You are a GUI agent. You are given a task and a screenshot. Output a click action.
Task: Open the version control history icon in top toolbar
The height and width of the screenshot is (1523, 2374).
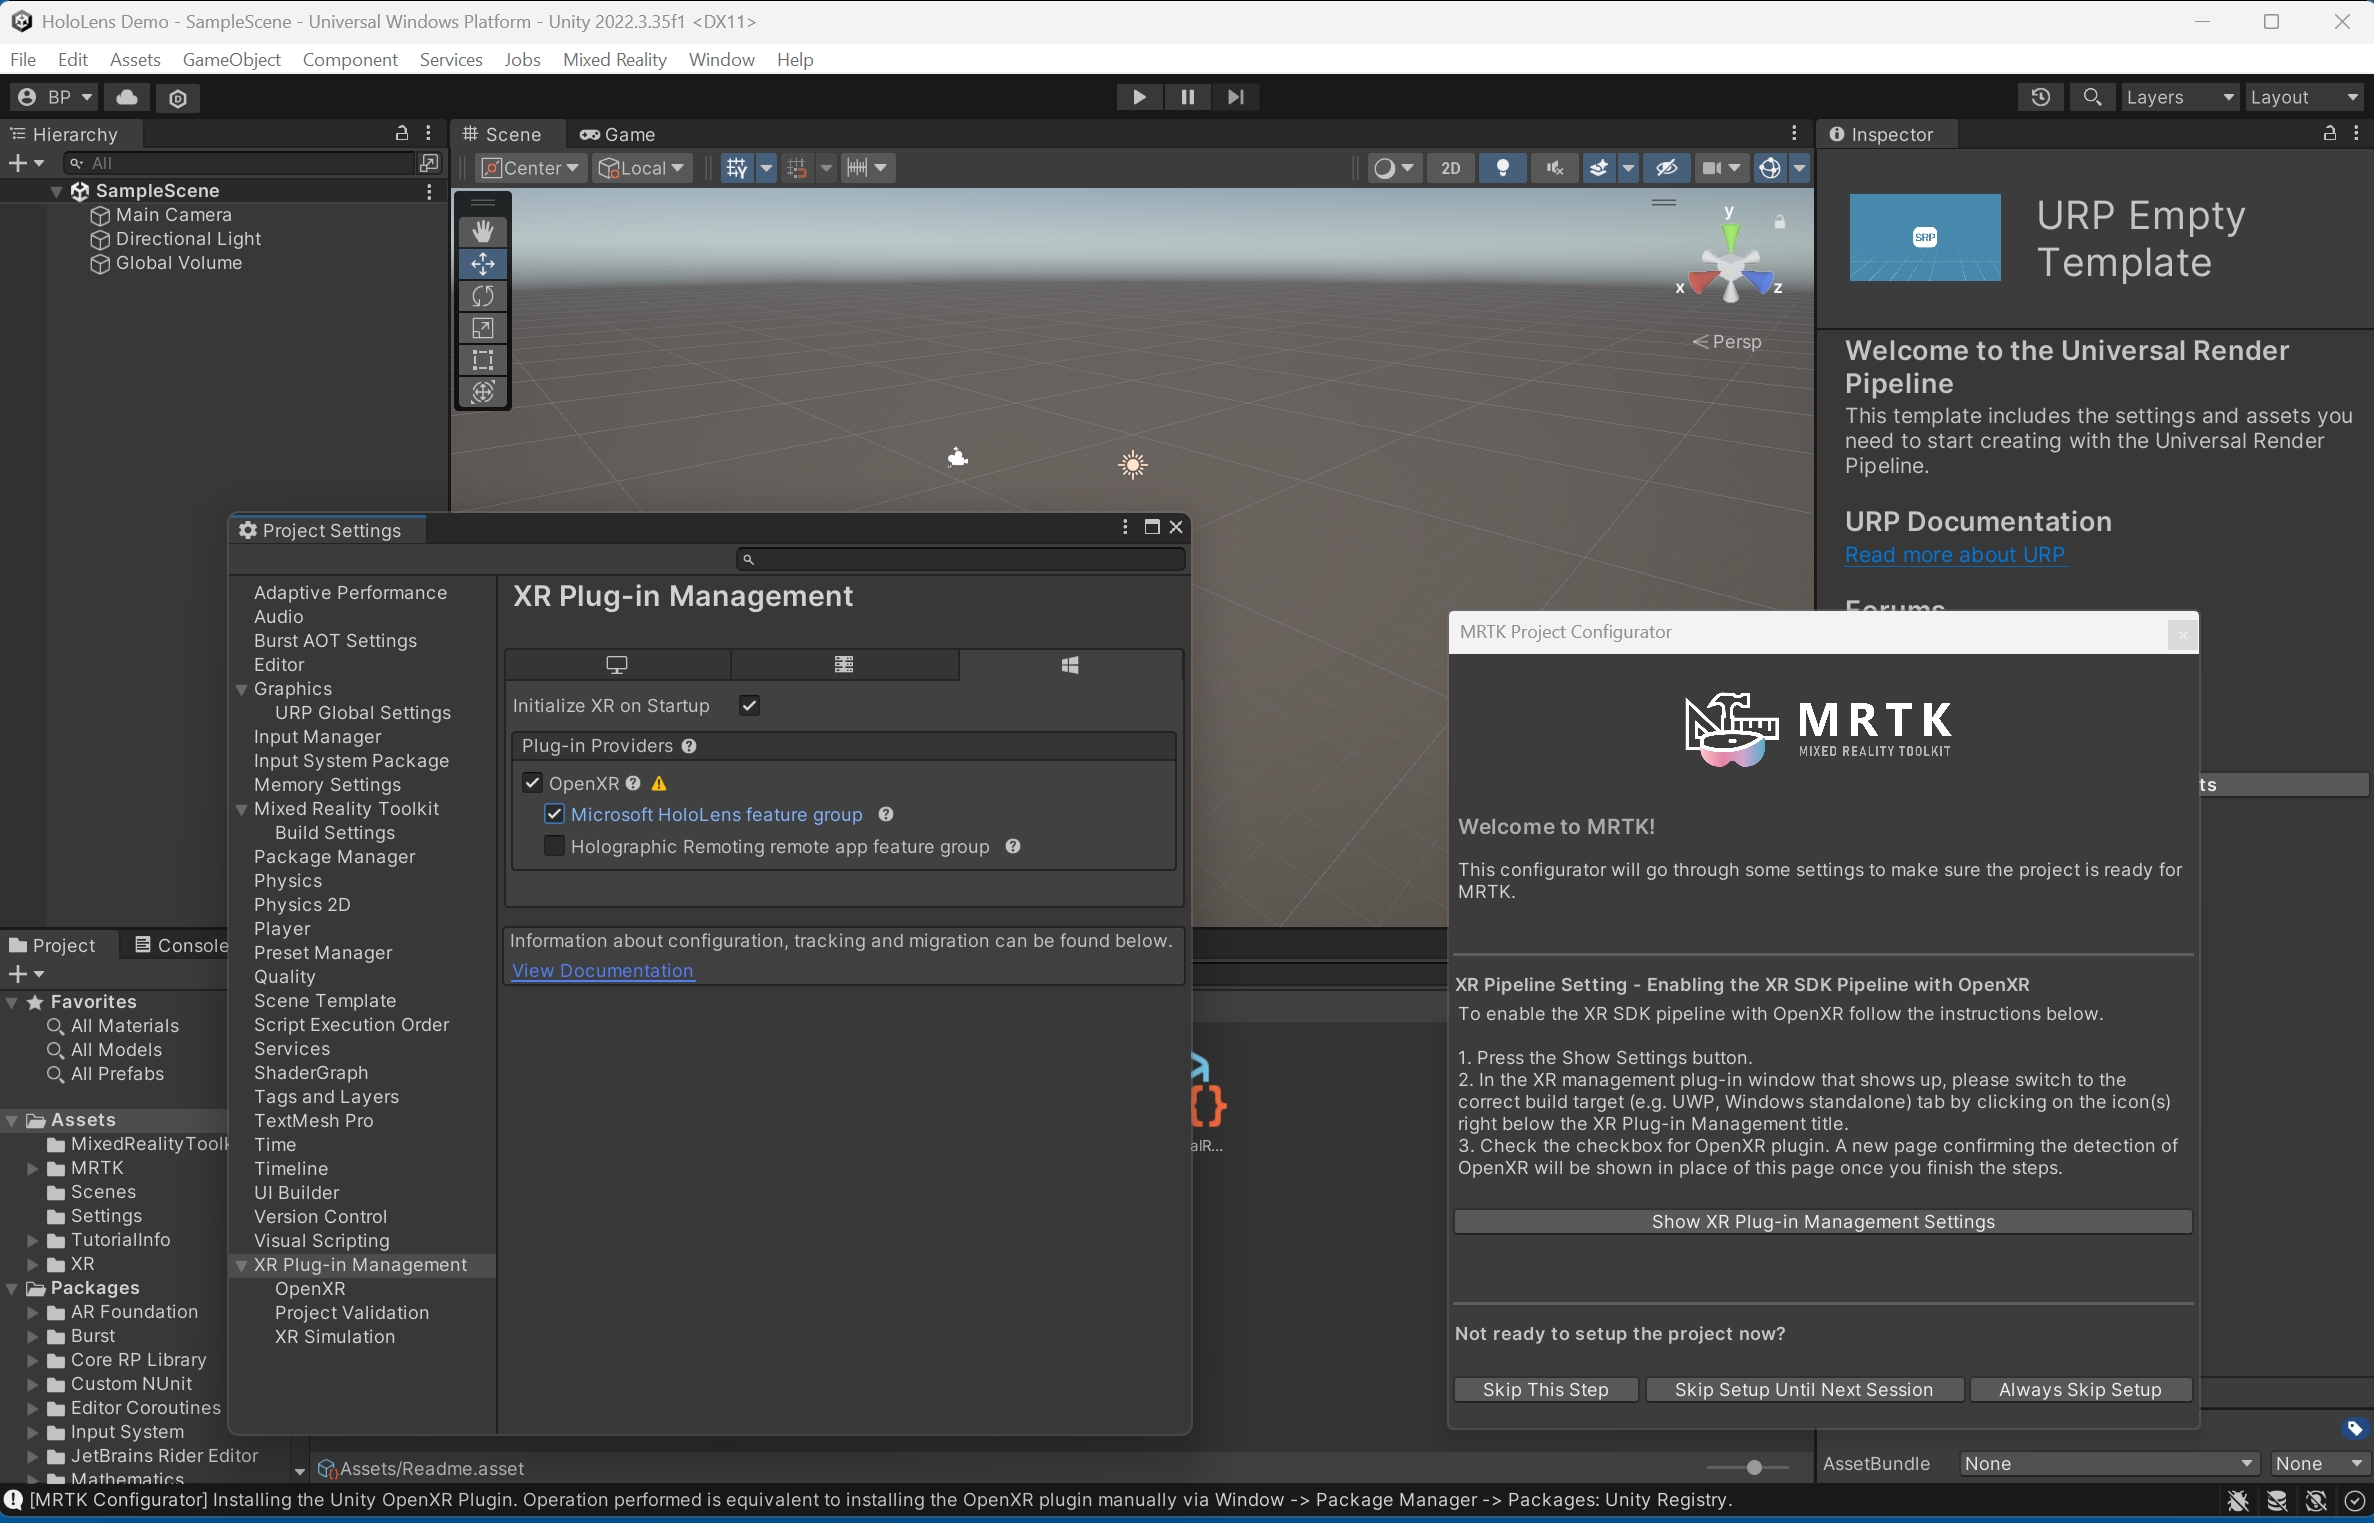[2041, 96]
